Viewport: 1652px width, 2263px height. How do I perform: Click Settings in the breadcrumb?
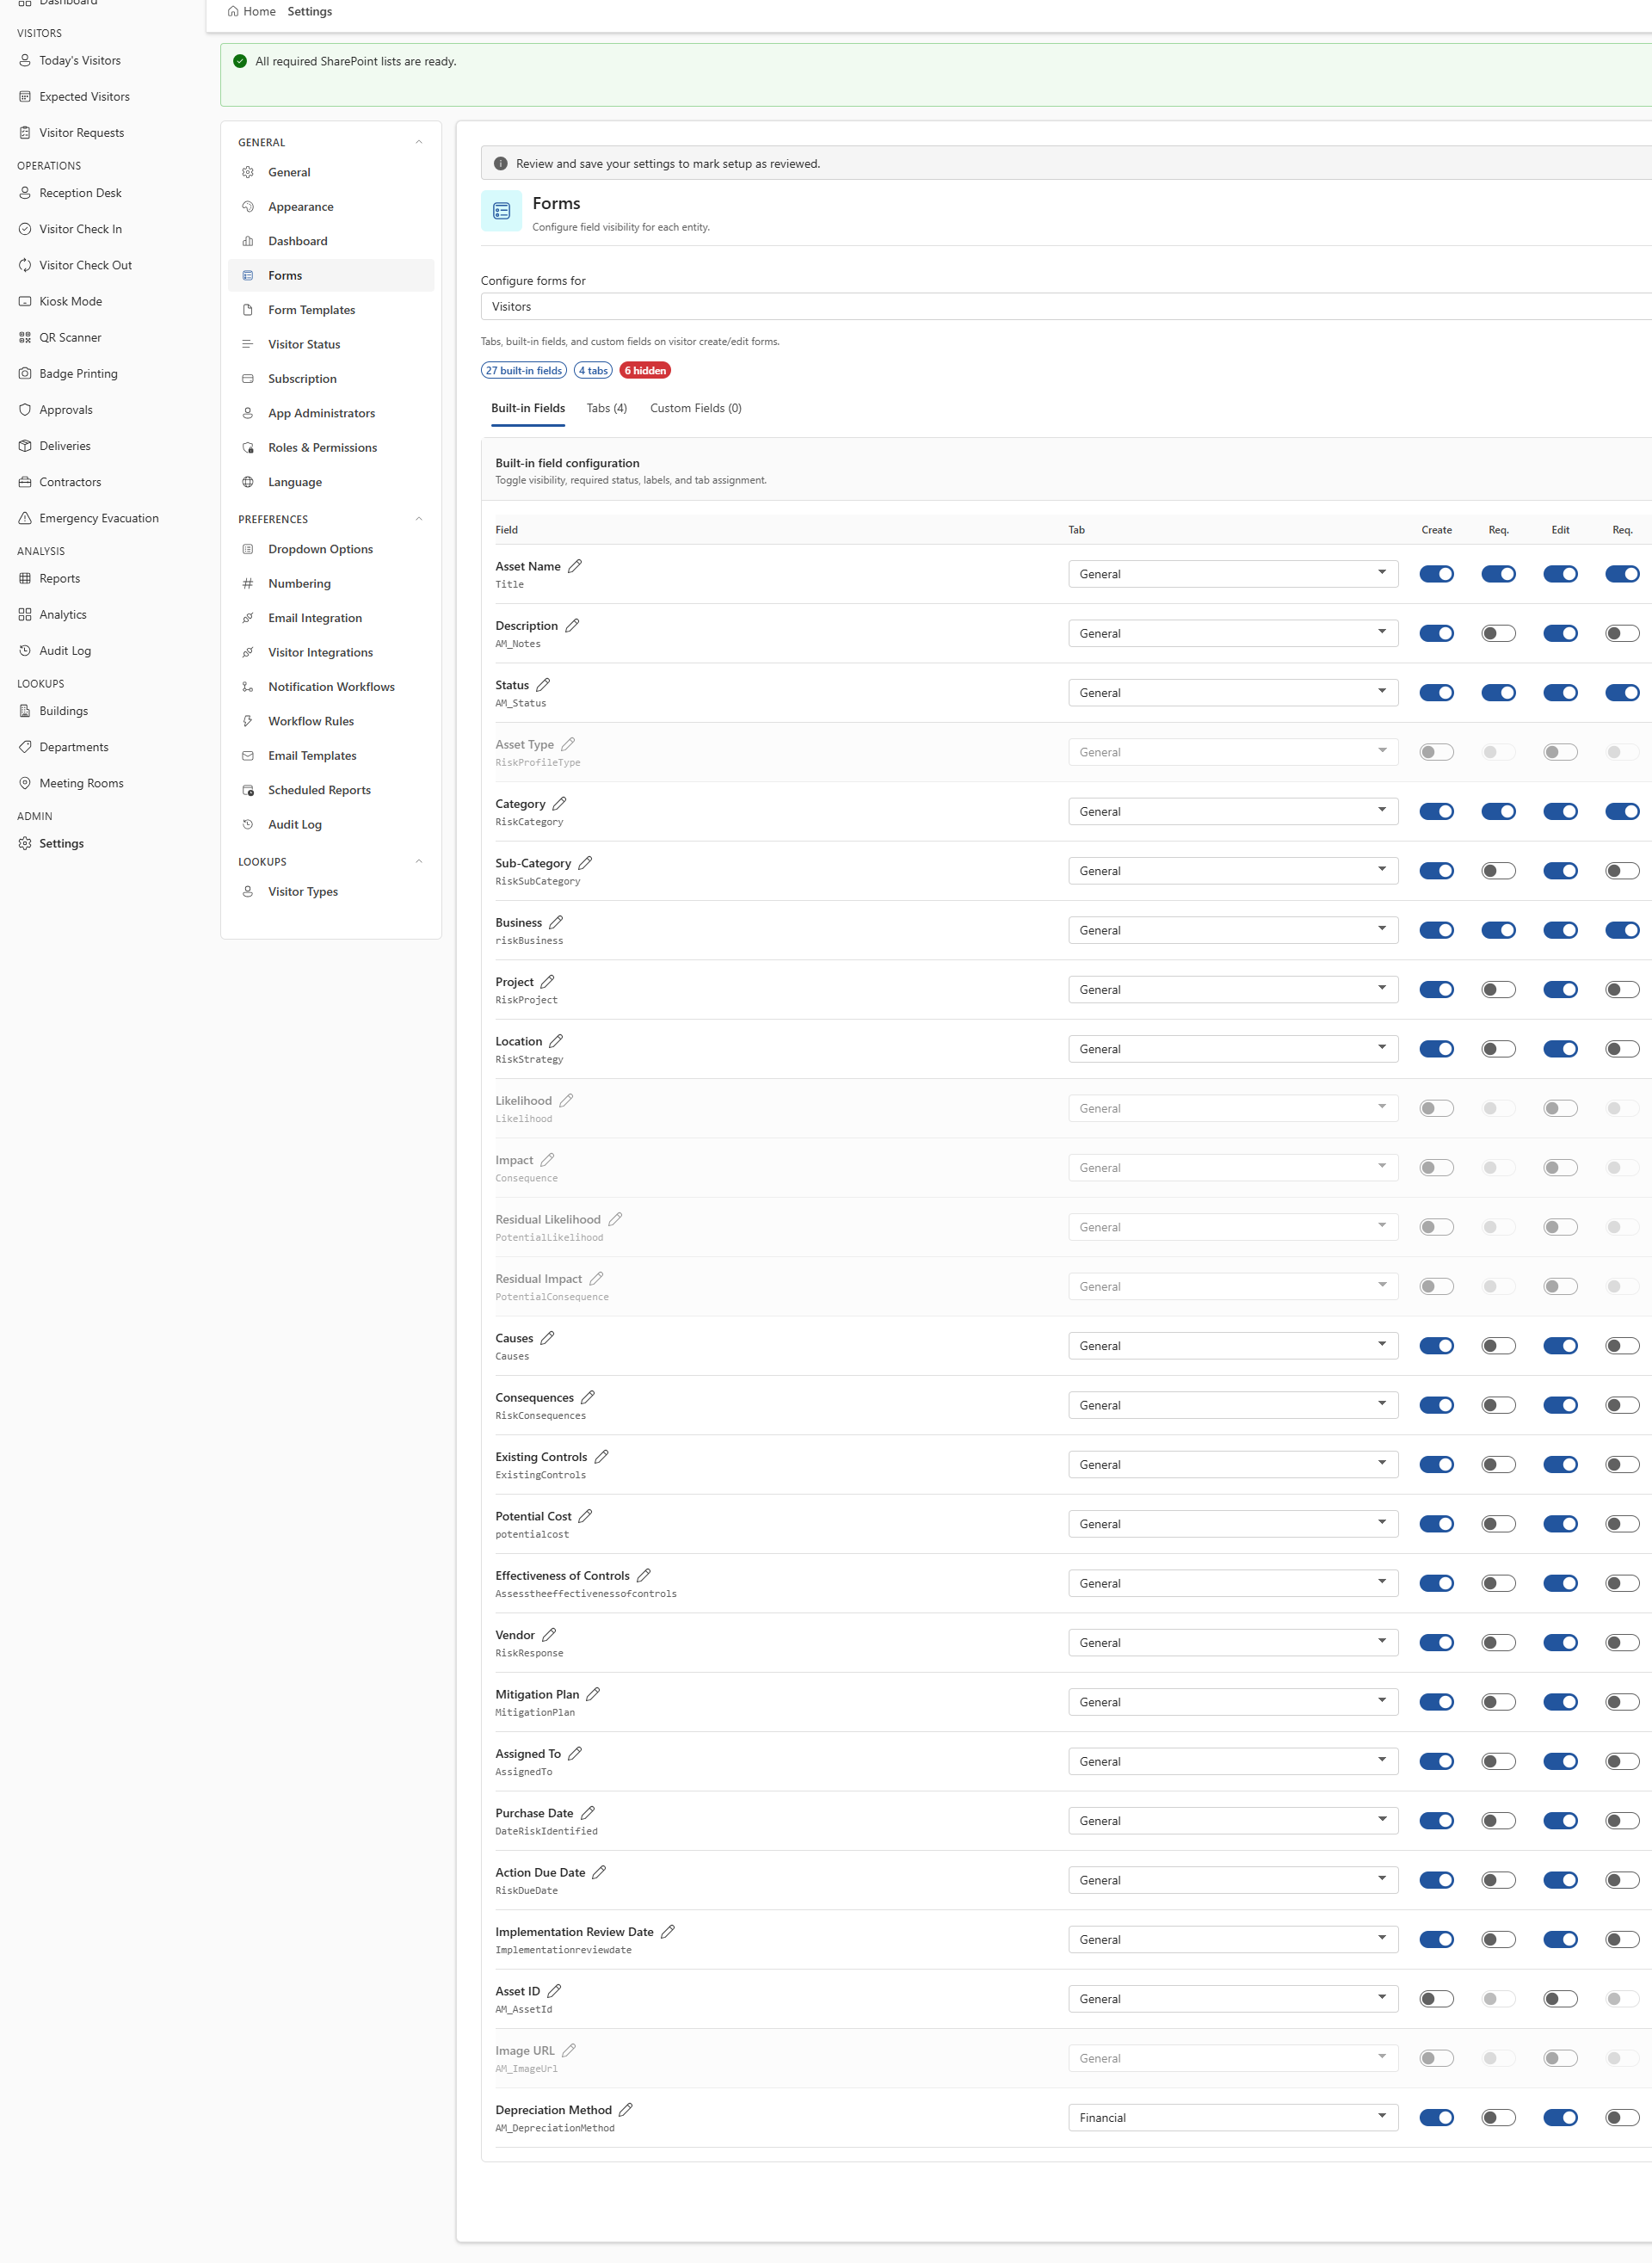pyautogui.click(x=310, y=11)
